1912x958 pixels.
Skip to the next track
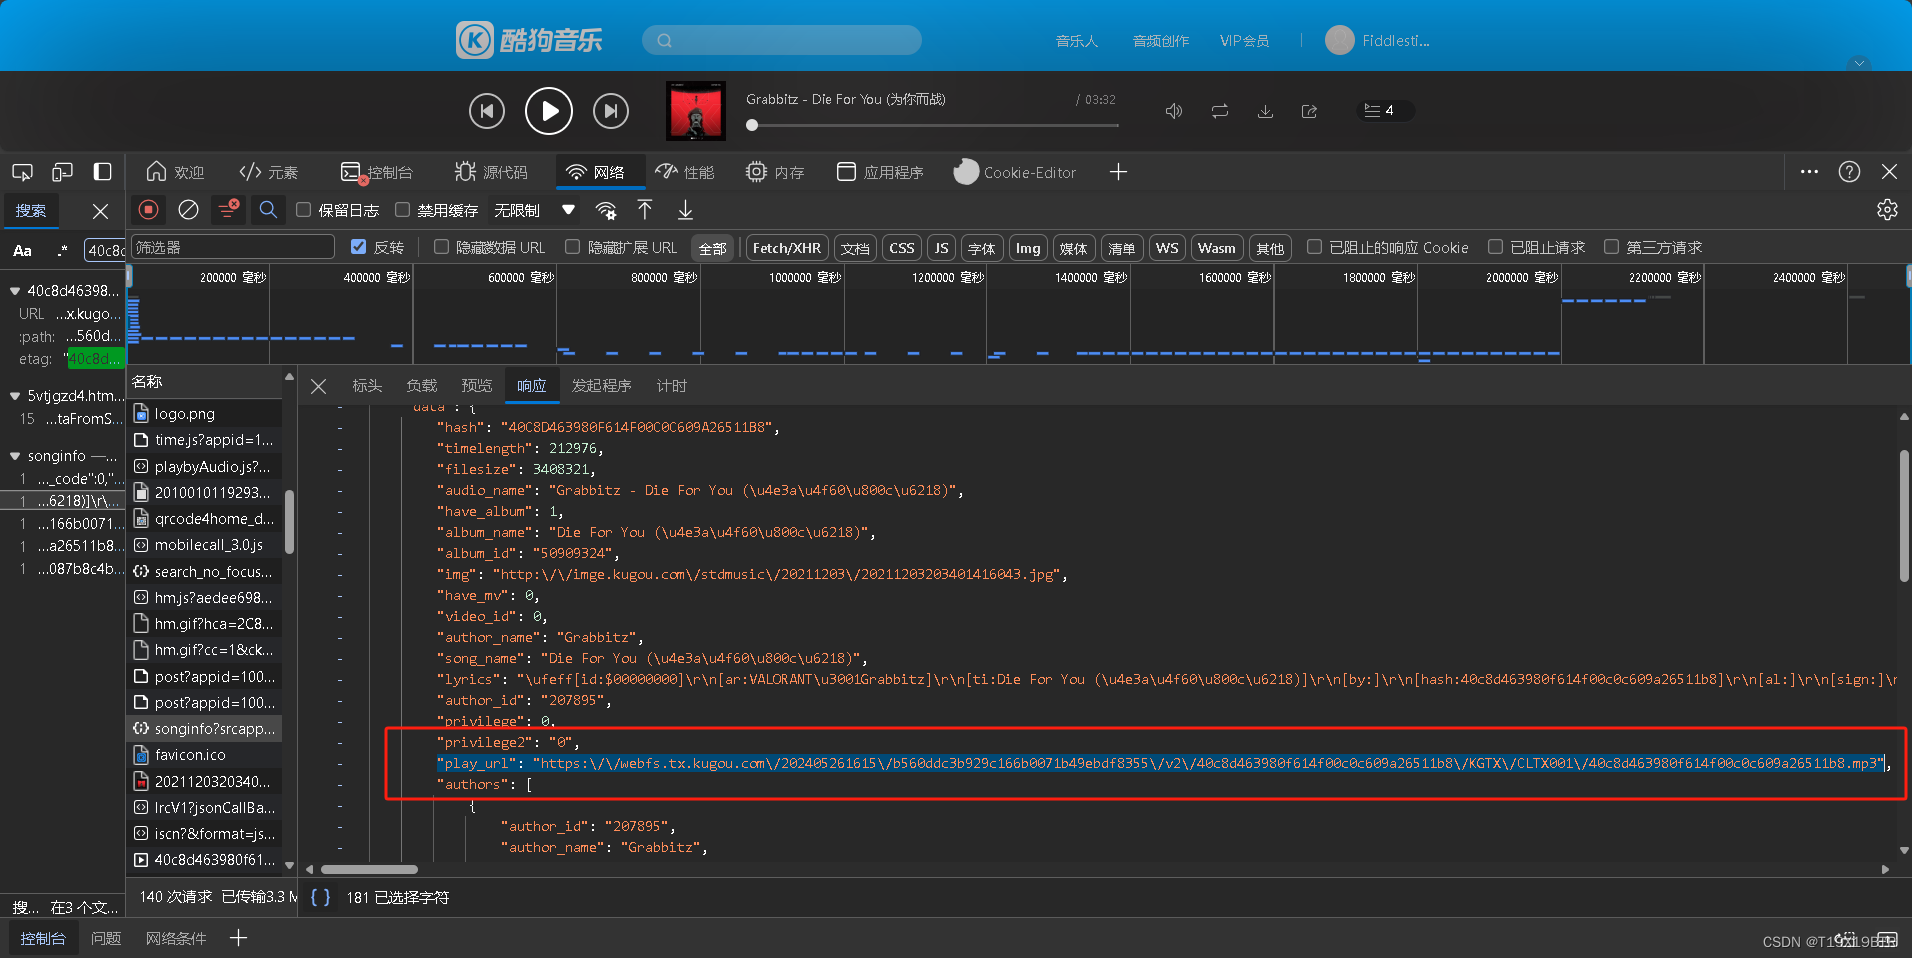[611, 111]
